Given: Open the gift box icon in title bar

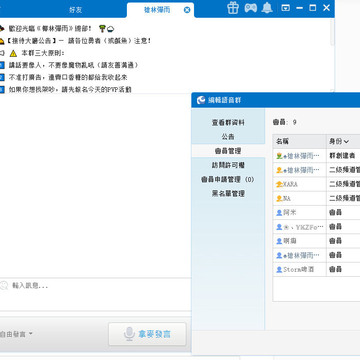Looking at the screenshot, I should pos(233,7).
